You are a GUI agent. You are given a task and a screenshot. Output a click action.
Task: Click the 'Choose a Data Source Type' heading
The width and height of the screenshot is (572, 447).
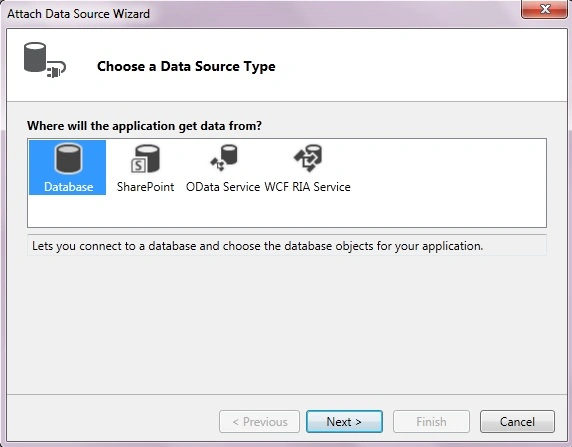(186, 66)
